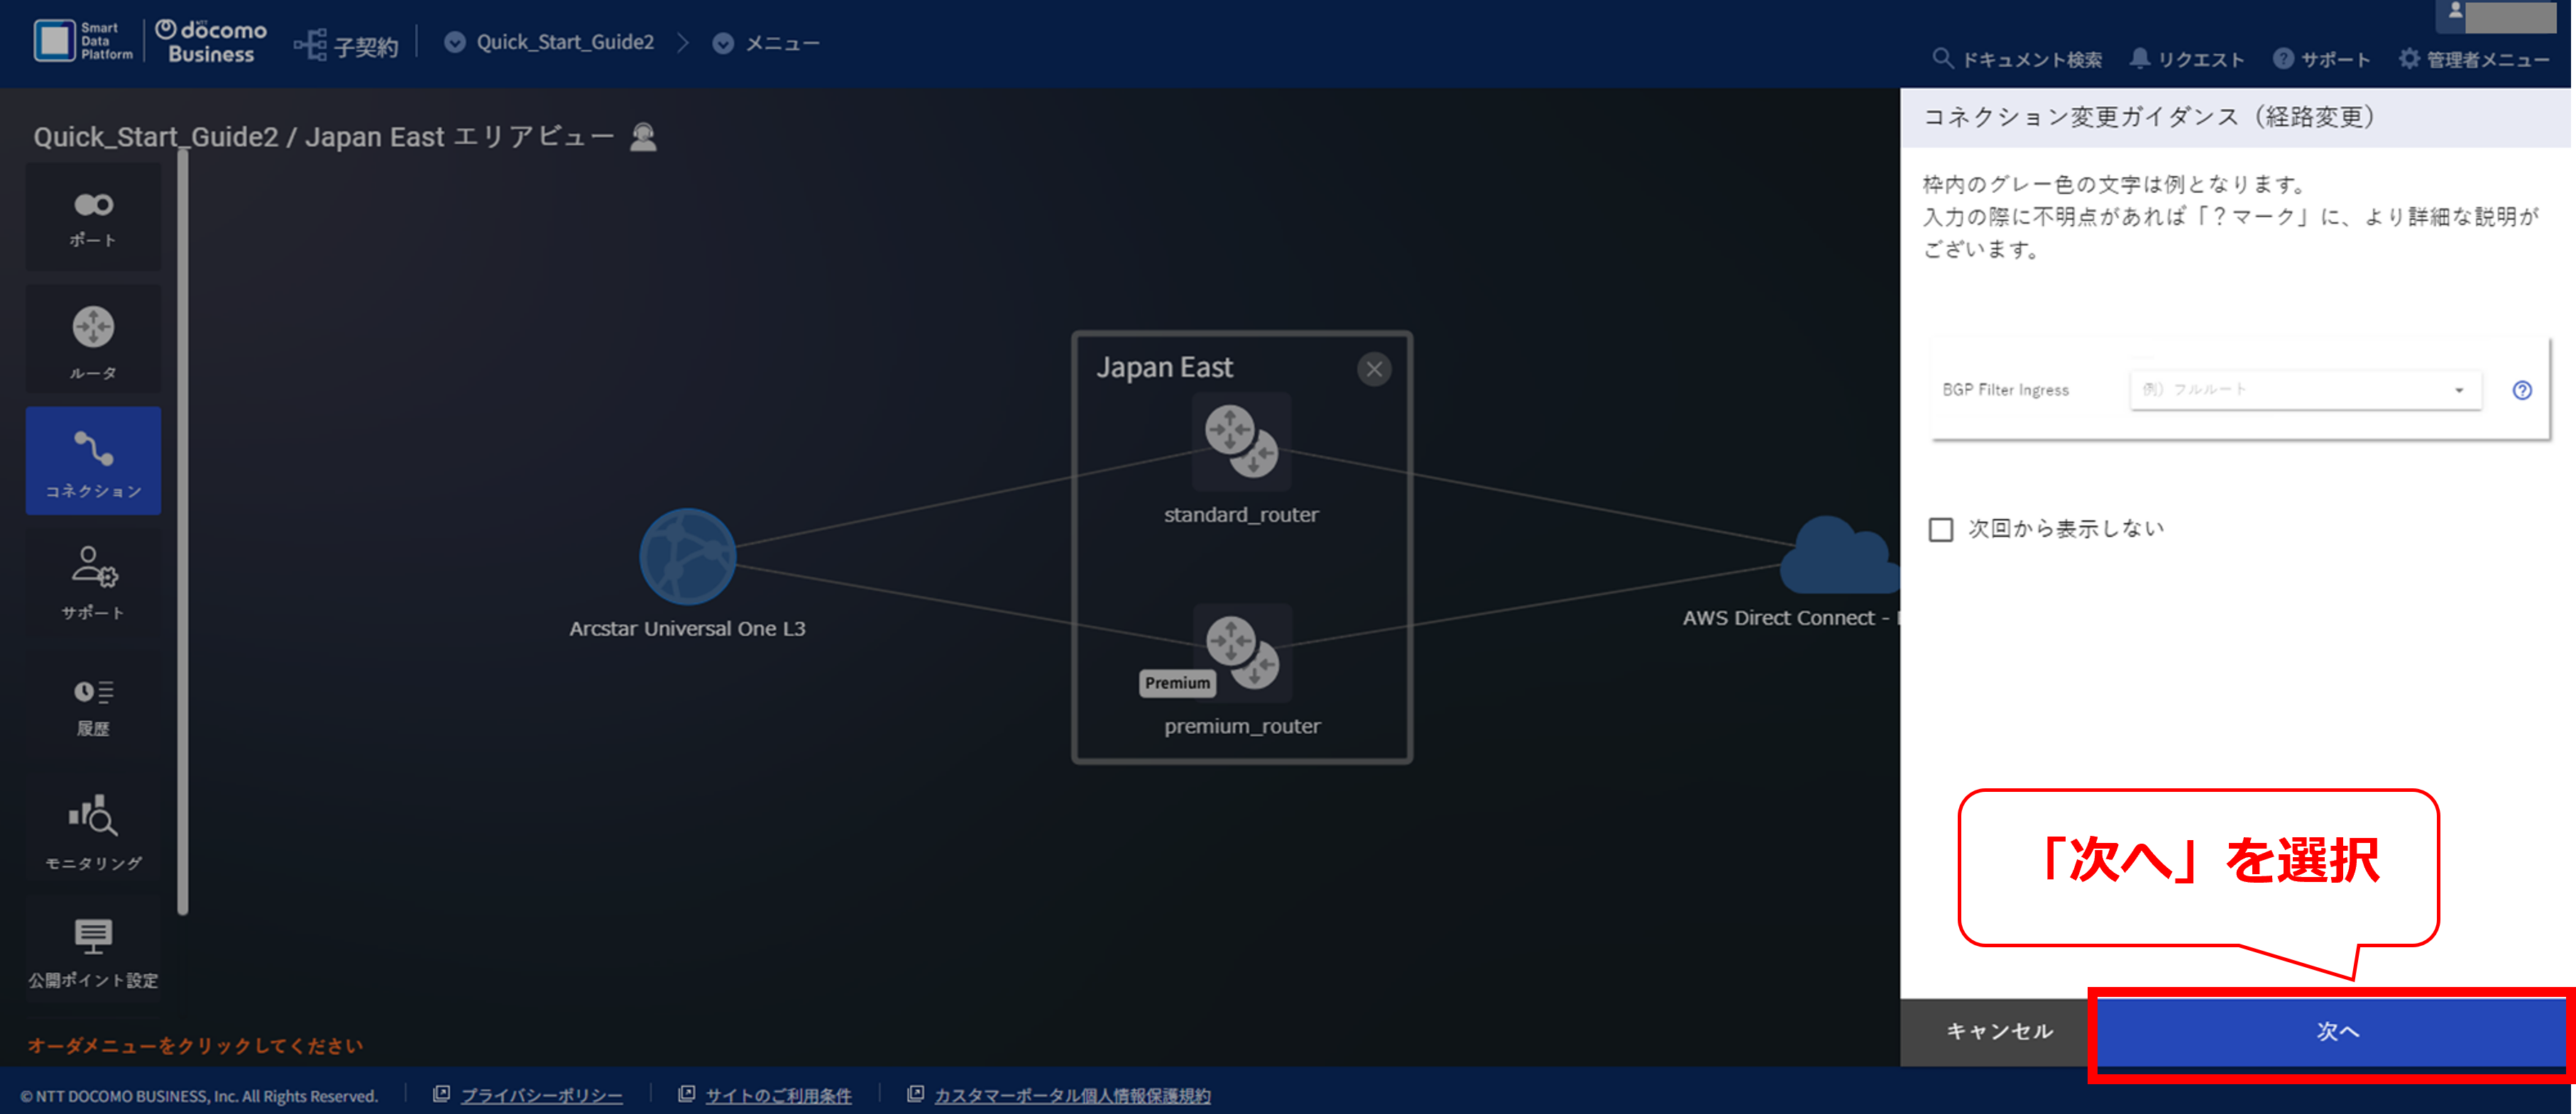Expand the Quick_Start_Guide2 breadcrumb dropdown
2576x1114 pixels.
[x=454, y=42]
